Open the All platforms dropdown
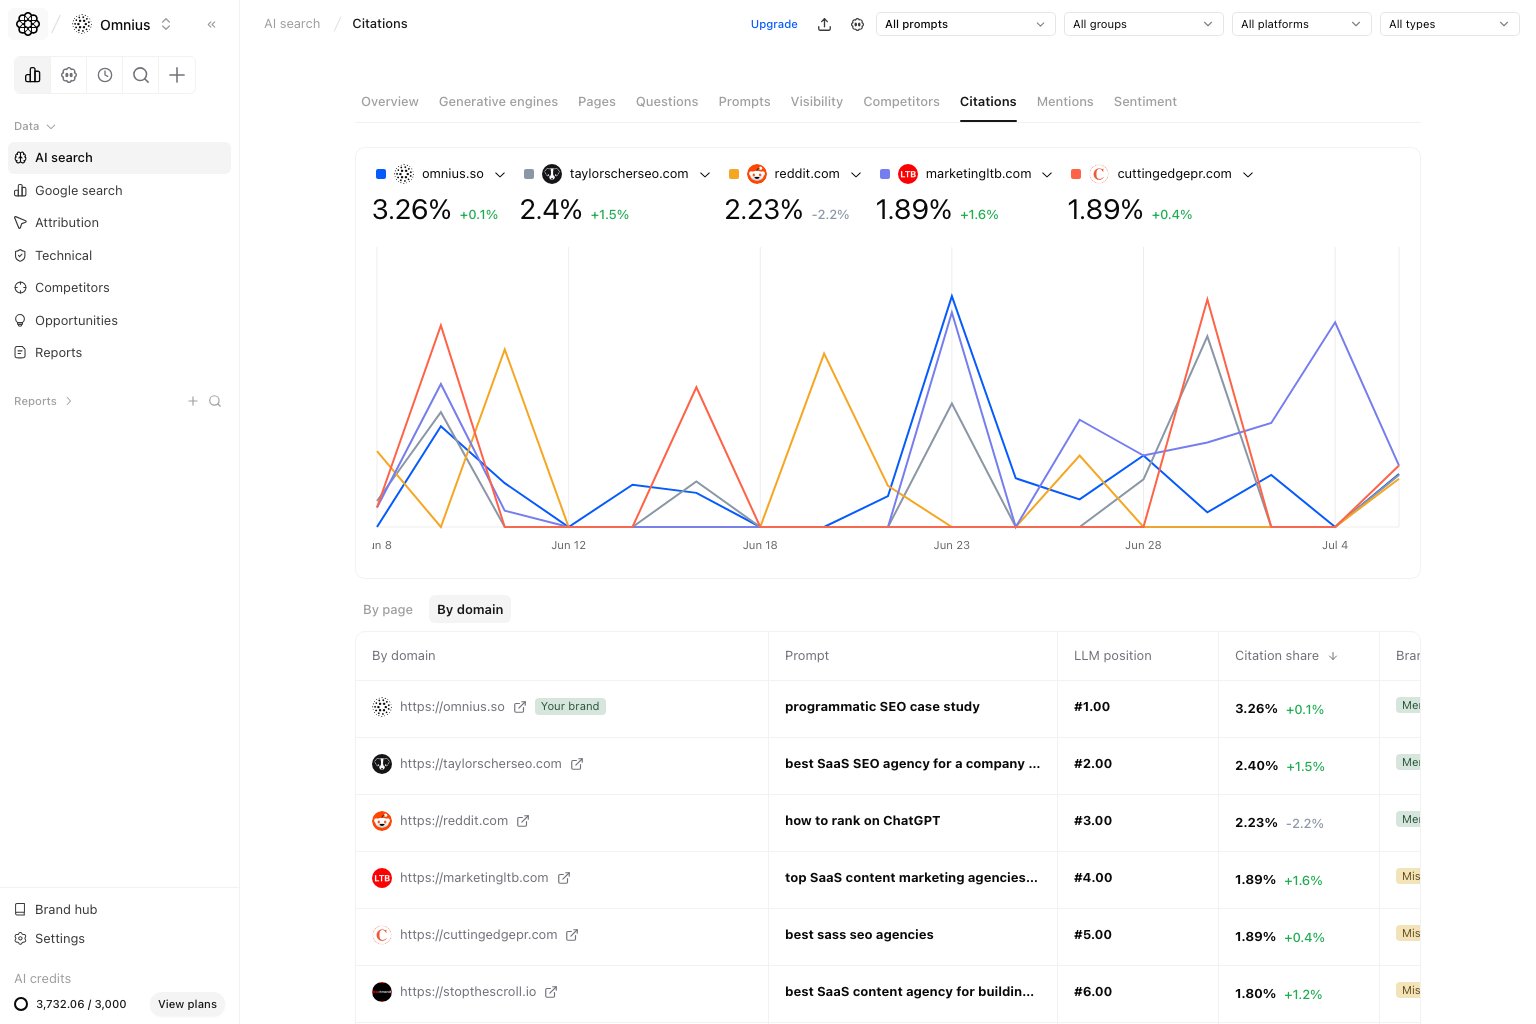1536x1024 pixels. [1301, 24]
